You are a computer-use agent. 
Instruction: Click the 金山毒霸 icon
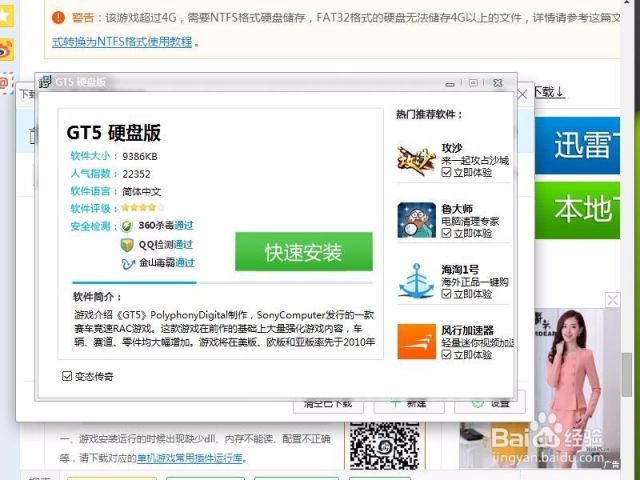tap(128, 264)
